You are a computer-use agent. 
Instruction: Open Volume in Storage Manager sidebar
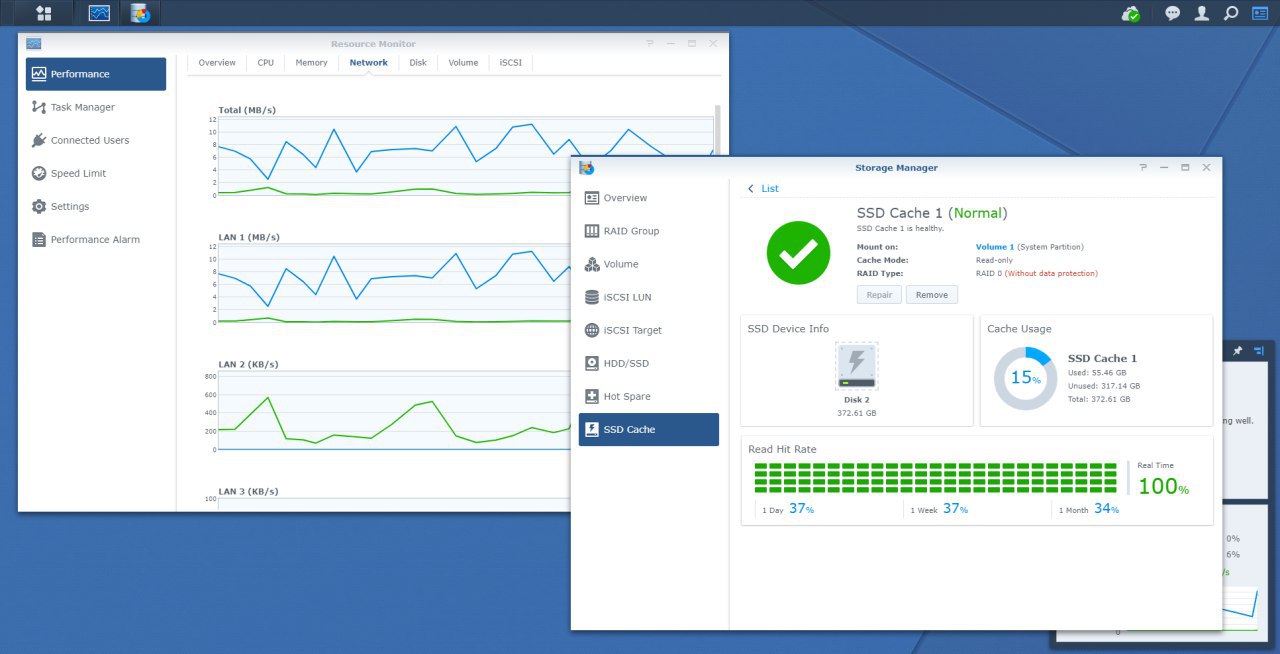[x=648, y=264]
